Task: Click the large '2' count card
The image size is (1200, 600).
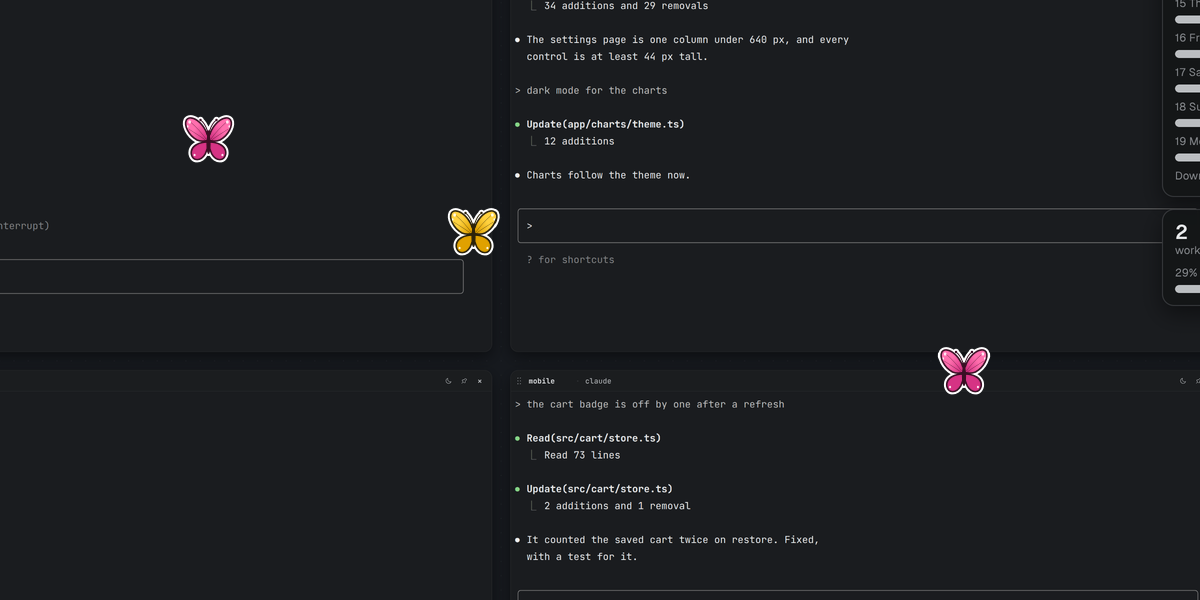Action: pos(1182,257)
